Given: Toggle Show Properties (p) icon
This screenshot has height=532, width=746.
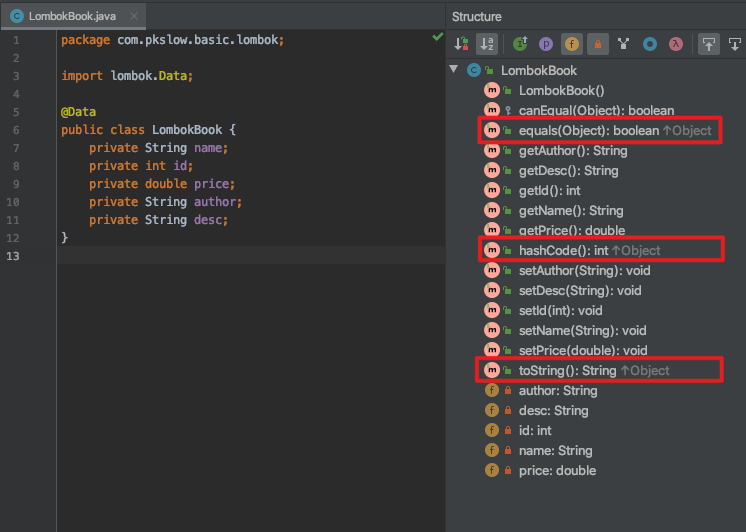Looking at the screenshot, I should [546, 44].
